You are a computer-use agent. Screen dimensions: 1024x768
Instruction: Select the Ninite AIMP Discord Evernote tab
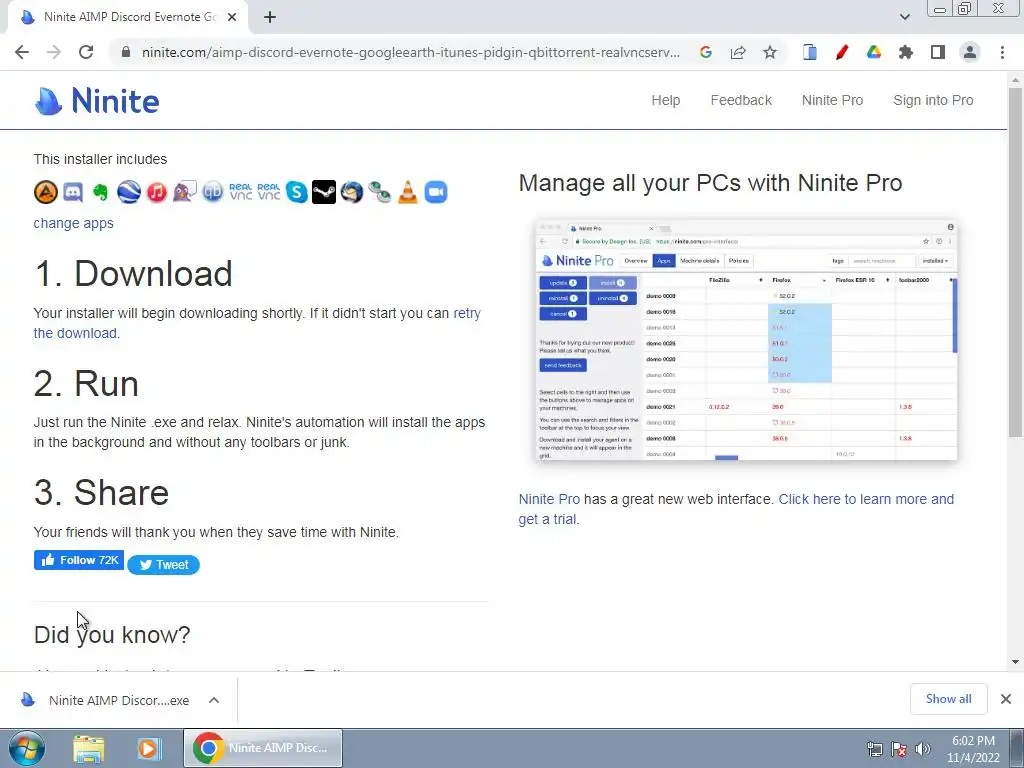point(128,18)
